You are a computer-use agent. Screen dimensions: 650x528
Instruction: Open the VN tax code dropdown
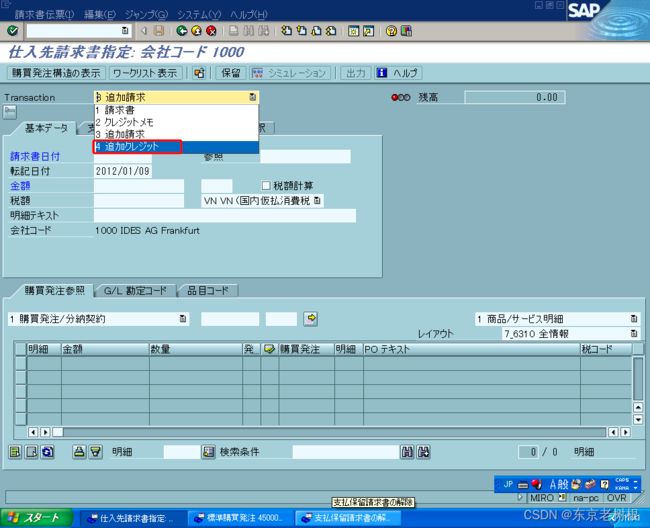(318, 201)
